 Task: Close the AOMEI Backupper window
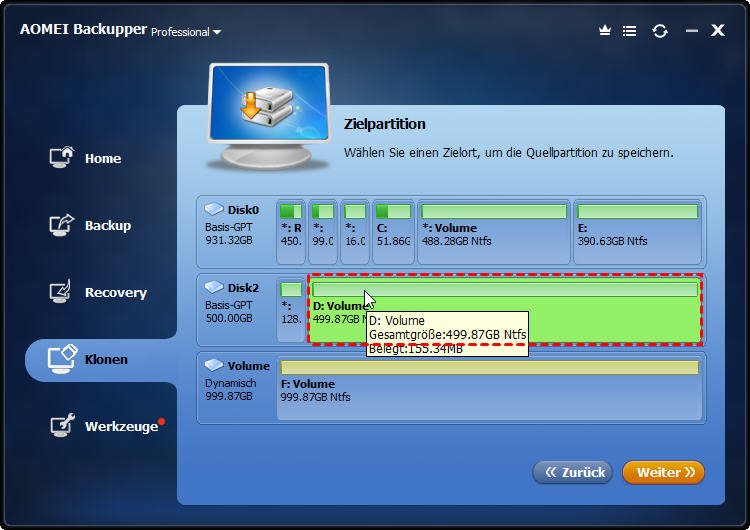tap(717, 31)
